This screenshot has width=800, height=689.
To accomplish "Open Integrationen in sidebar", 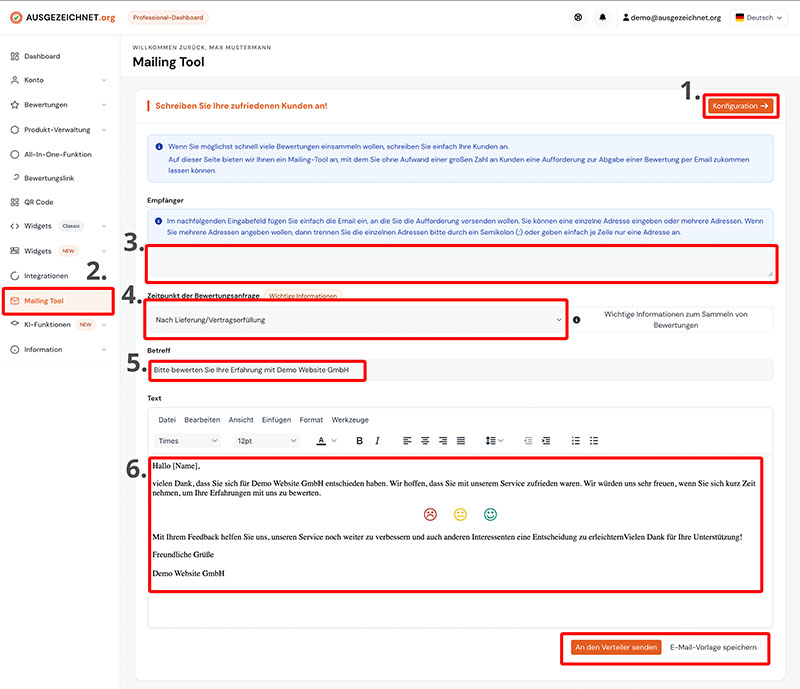I will click(x=46, y=276).
